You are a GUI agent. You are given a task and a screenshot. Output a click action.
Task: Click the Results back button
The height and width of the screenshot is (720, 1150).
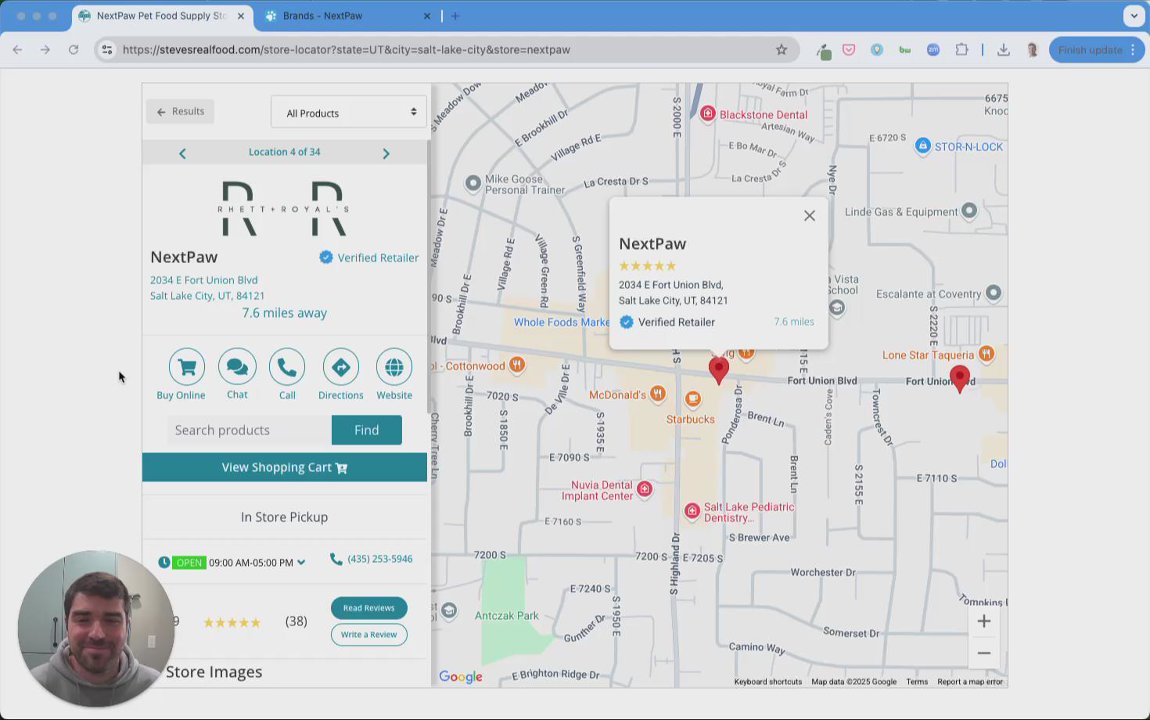point(180,111)
